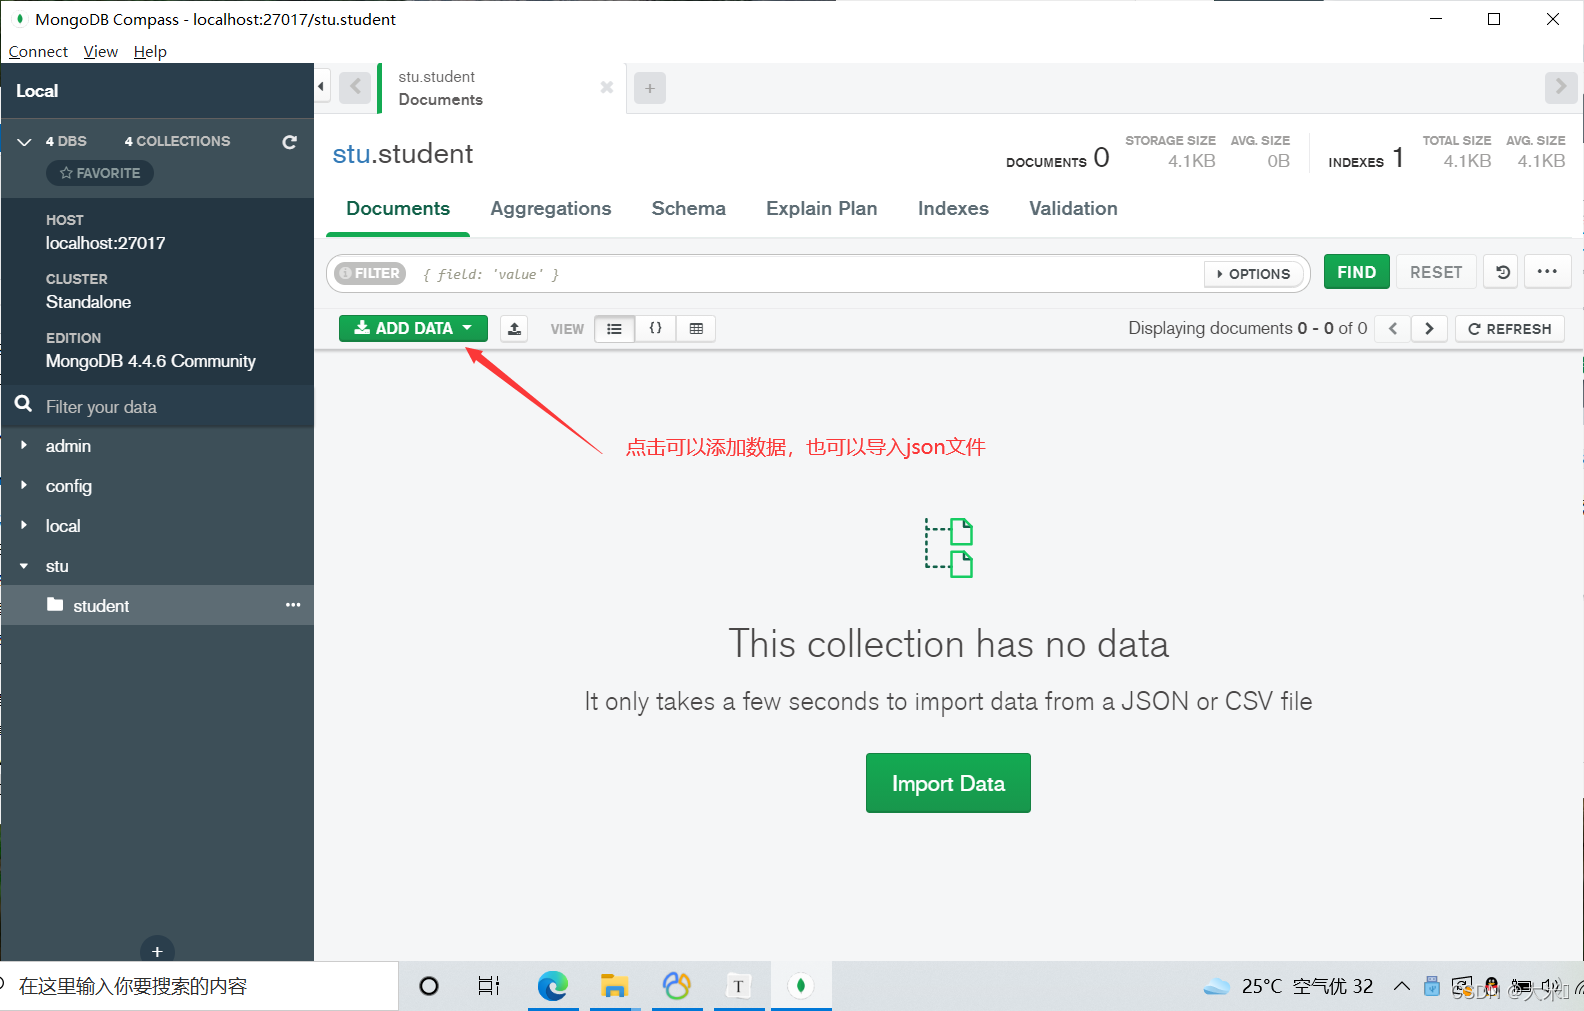The width and height of the screenshot is (1584, 1011).
Task: Go to next tab arrow
Action: tap(1560, 87)
